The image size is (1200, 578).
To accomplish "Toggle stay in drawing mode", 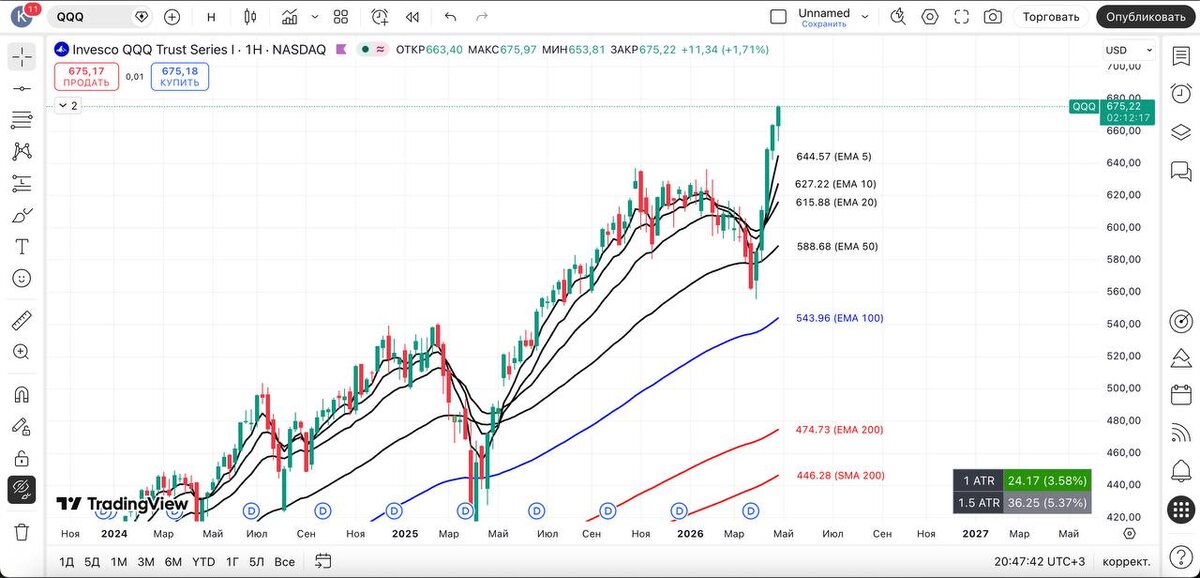I will pos(21,427).
